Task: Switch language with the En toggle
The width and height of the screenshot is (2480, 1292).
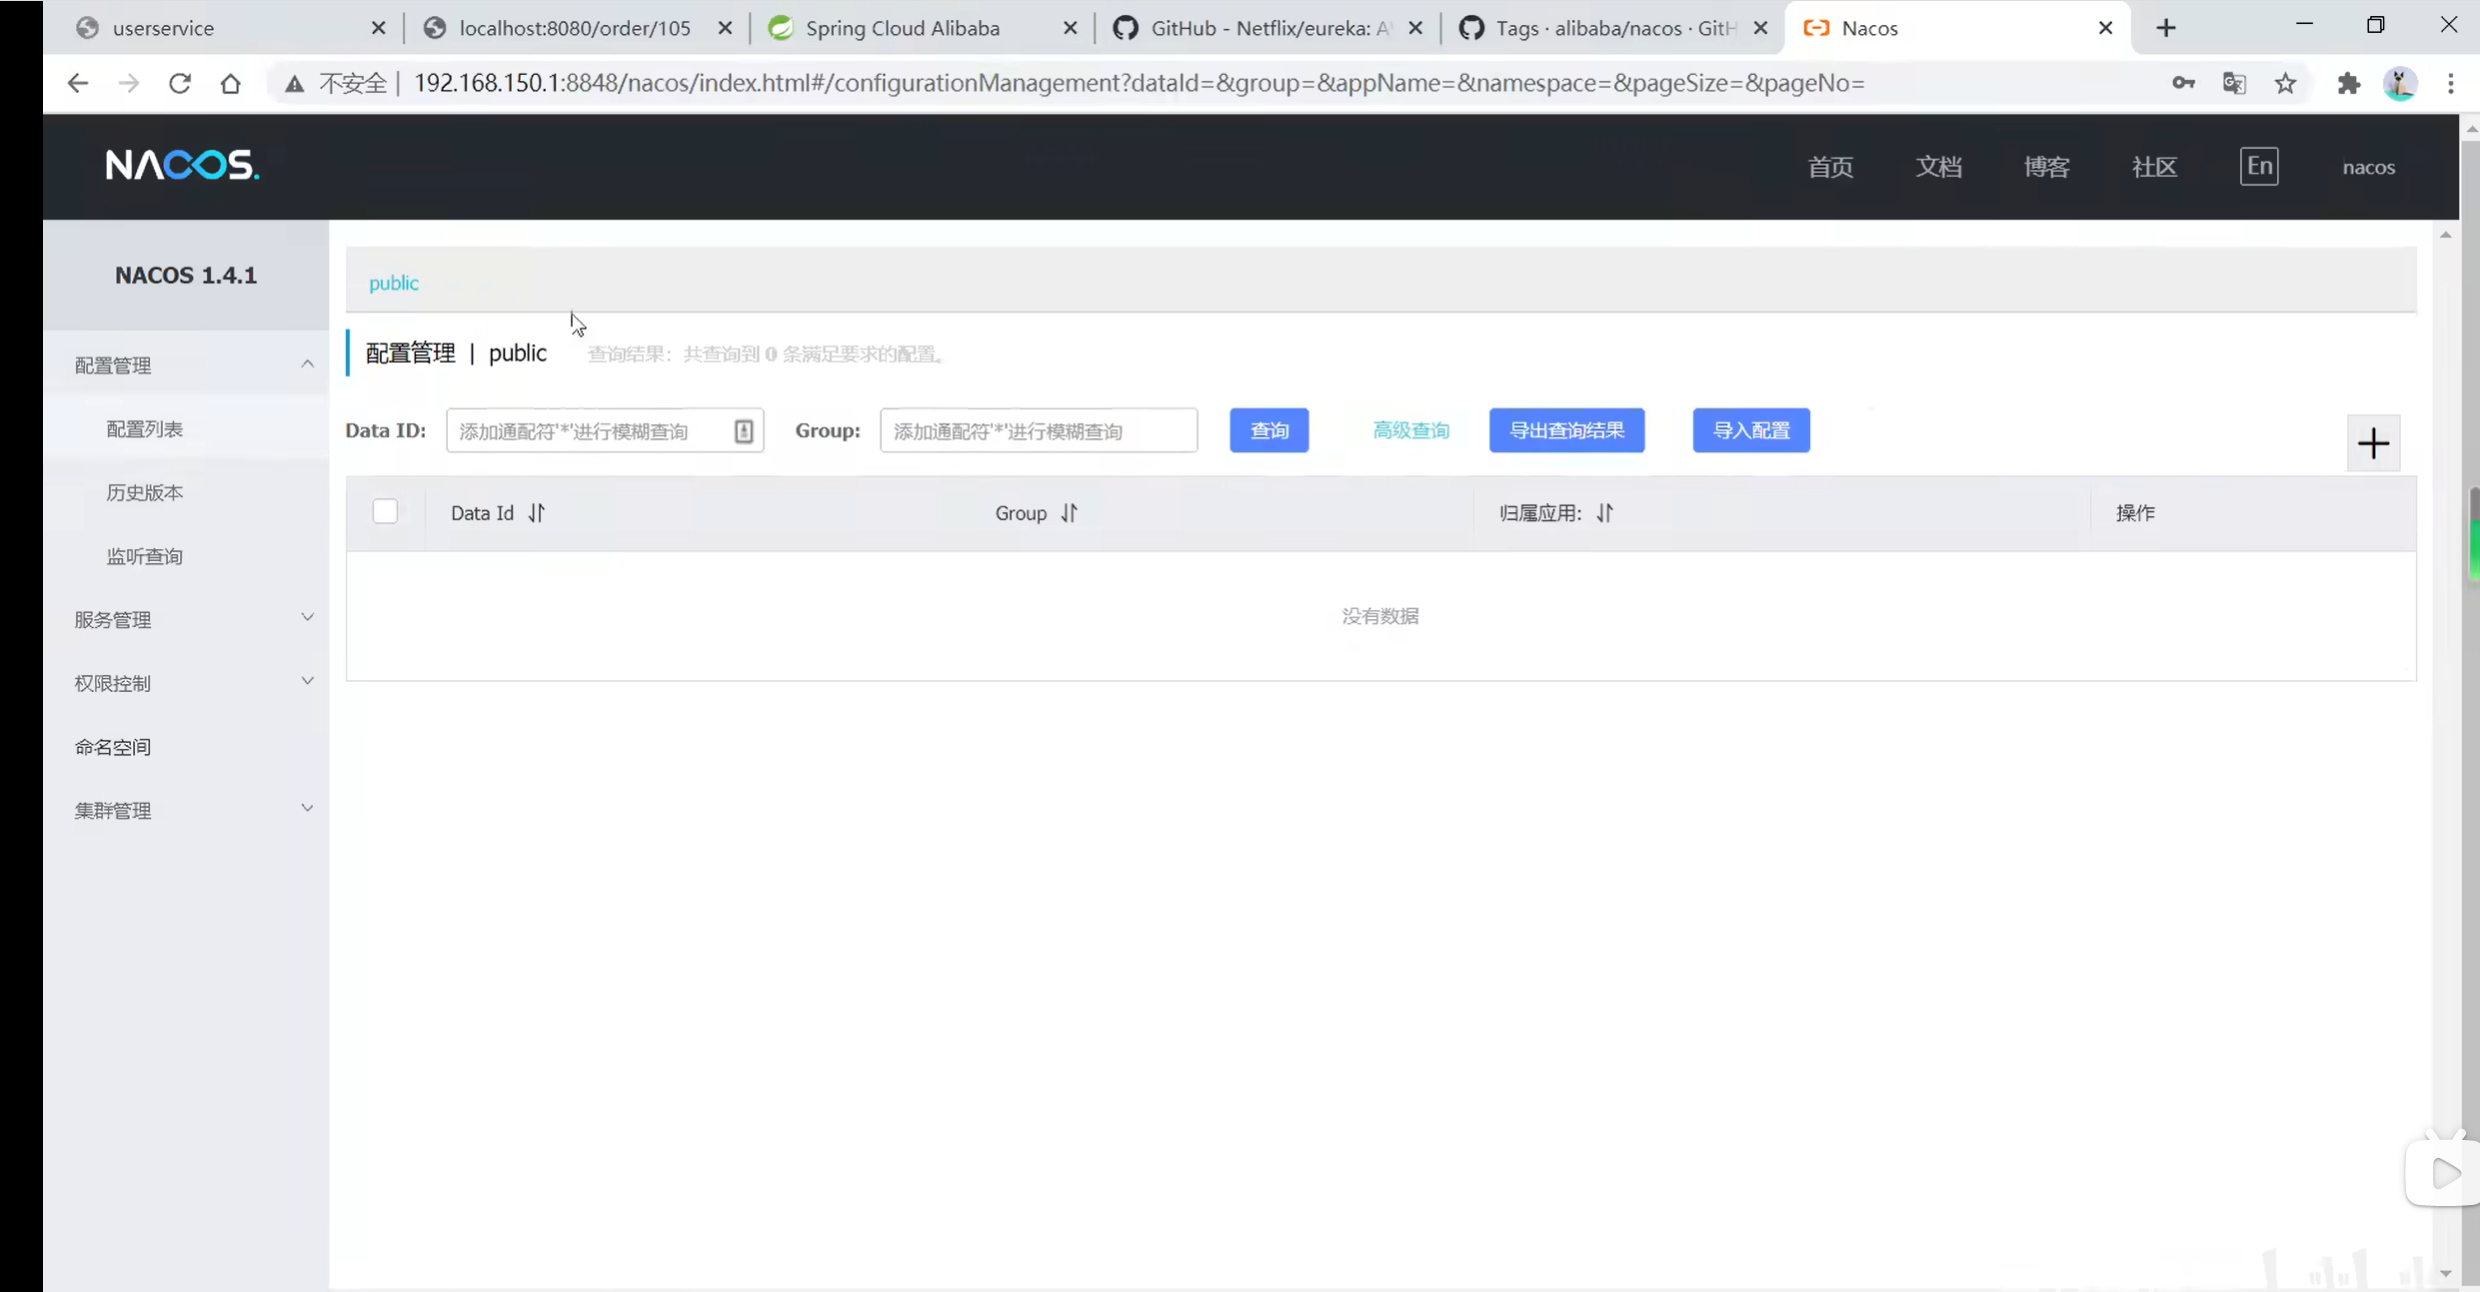Action: coord(2259,166)
